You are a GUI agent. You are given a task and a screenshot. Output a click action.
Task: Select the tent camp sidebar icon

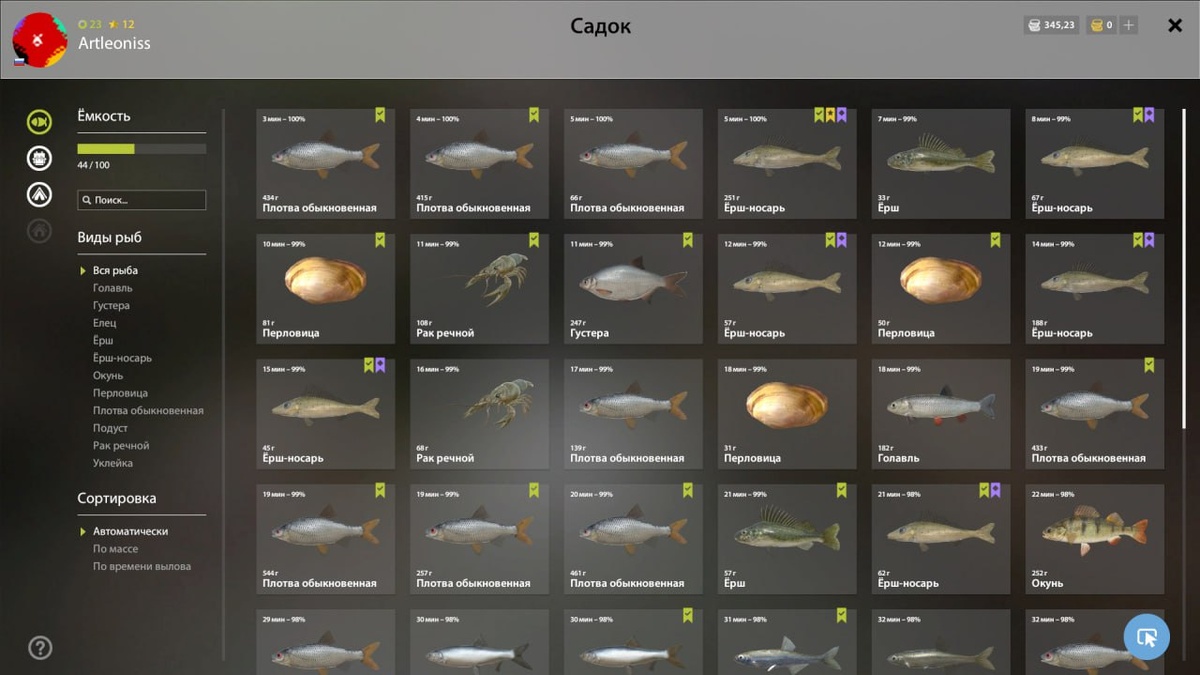[x=39, y=194]
